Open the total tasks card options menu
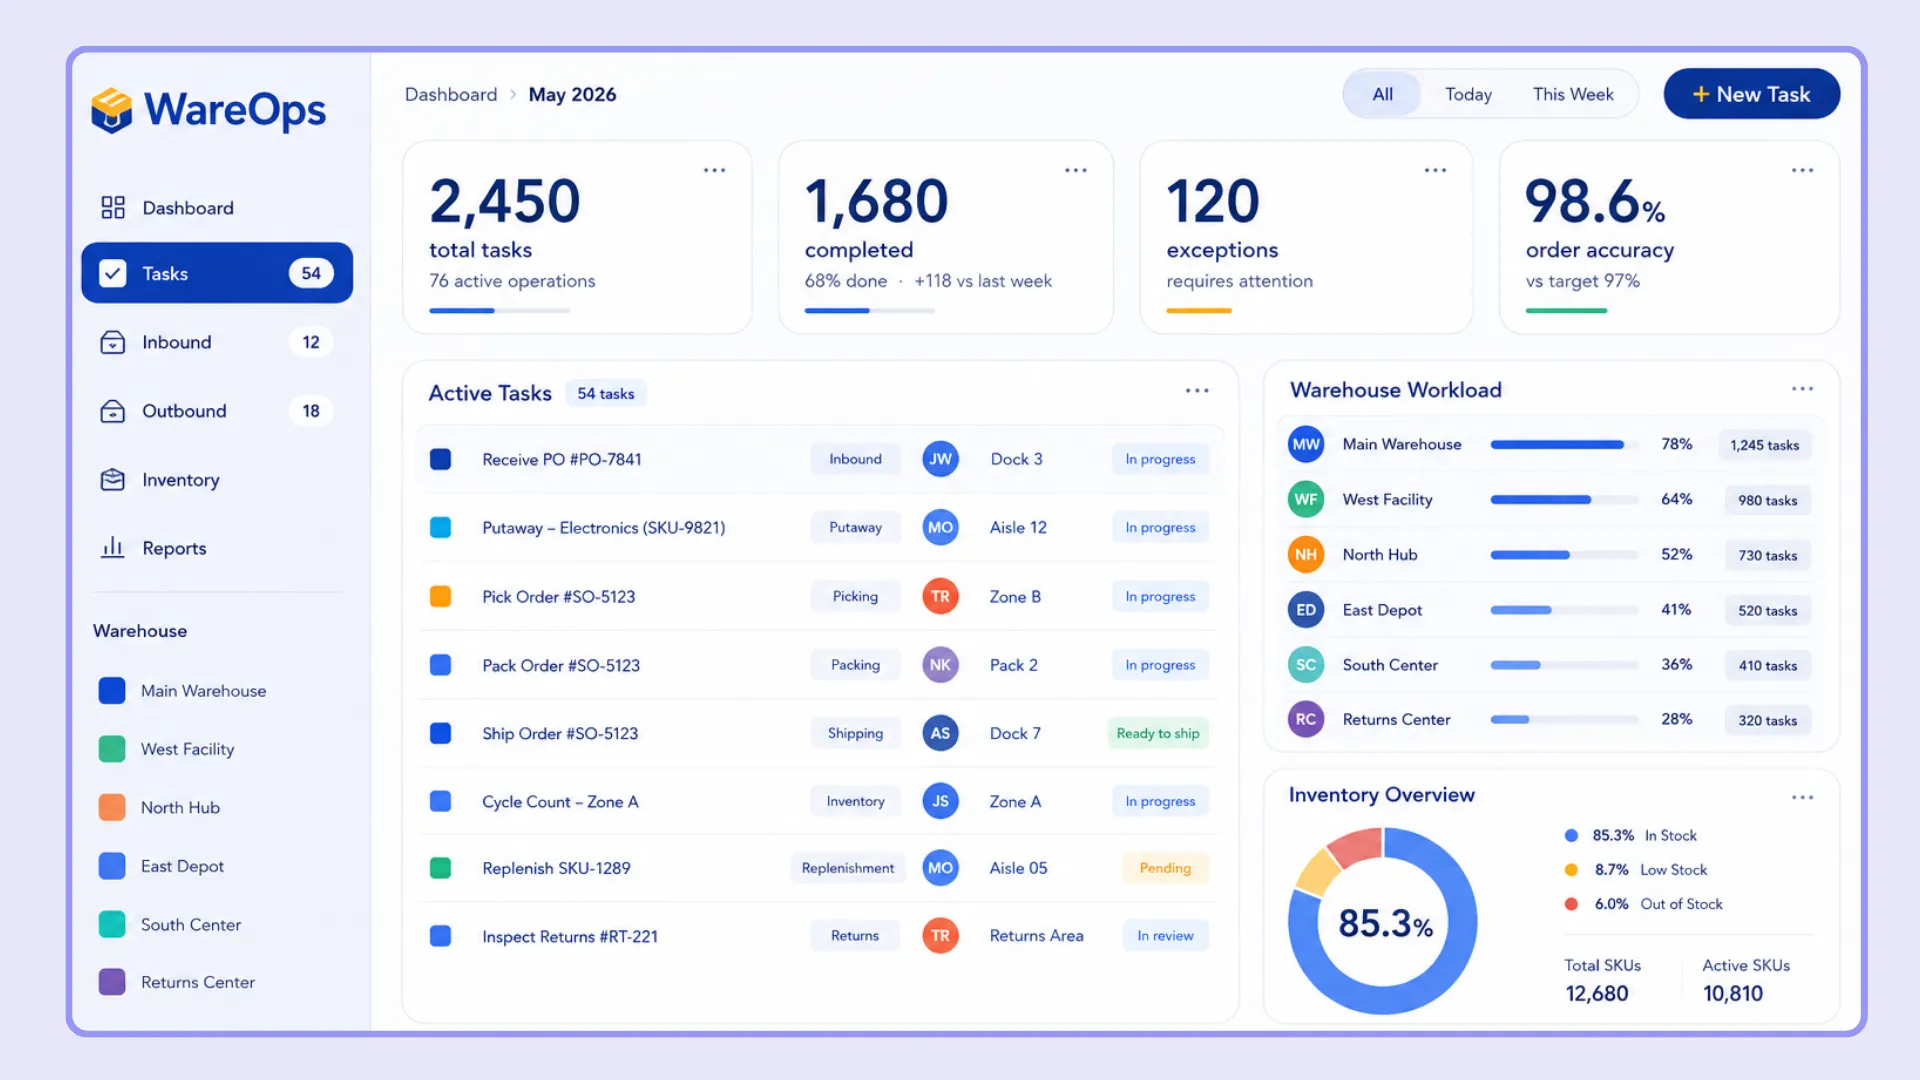The image size is (1920, 1080). pos(714,170)
